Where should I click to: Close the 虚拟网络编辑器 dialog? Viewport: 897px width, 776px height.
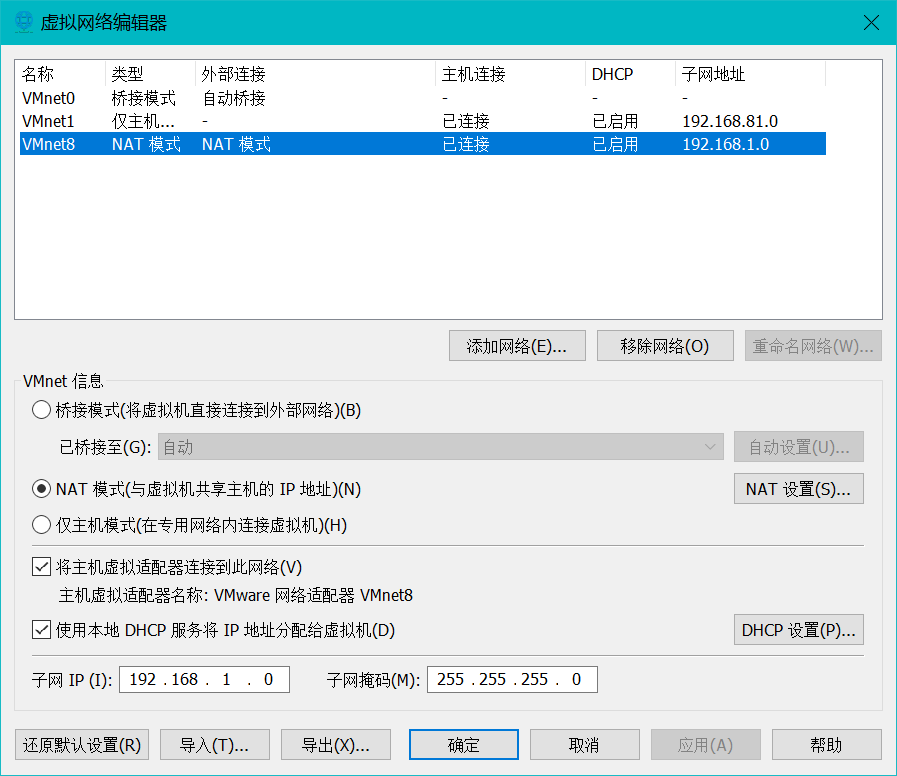tap(871, 22)
